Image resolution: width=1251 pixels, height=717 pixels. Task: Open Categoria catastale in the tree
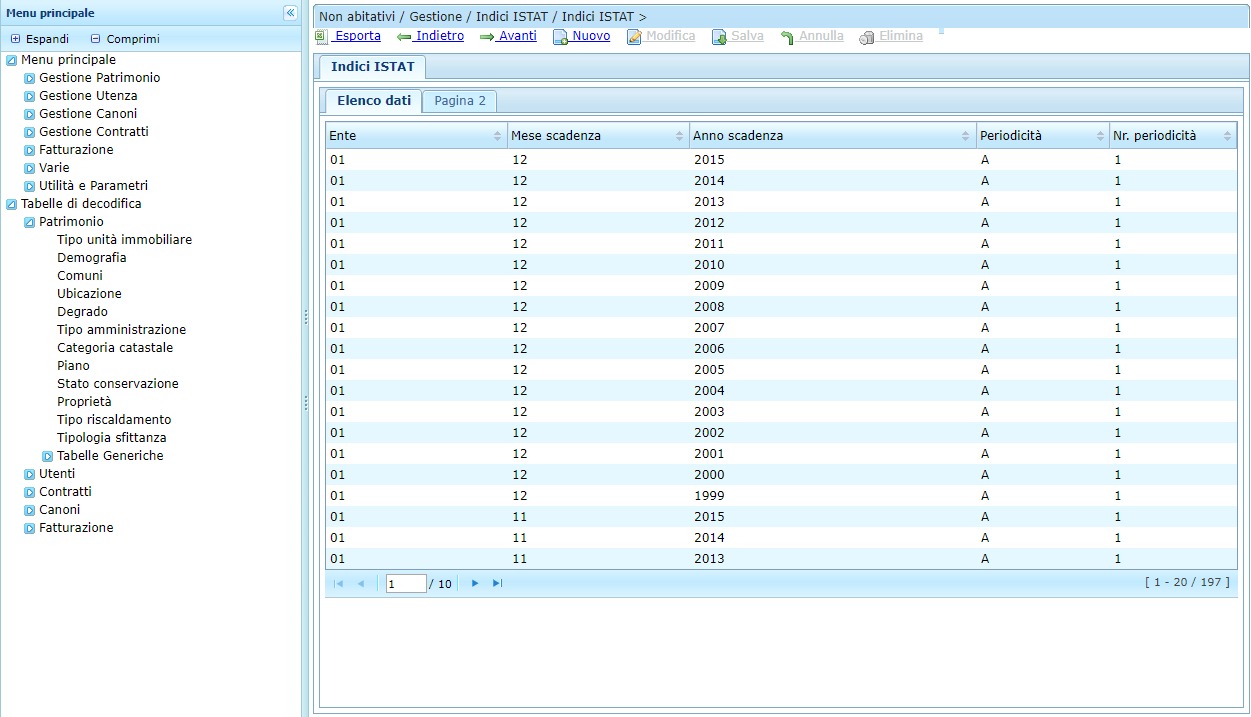click(x=115, y=348)
